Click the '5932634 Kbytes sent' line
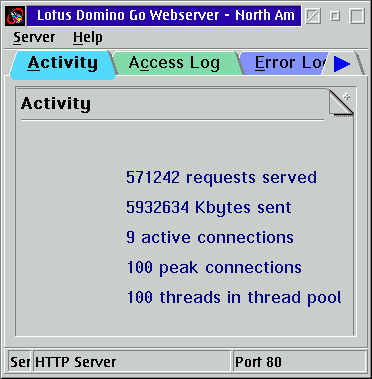This screenshot has width=372, height=379. point(209,207)
